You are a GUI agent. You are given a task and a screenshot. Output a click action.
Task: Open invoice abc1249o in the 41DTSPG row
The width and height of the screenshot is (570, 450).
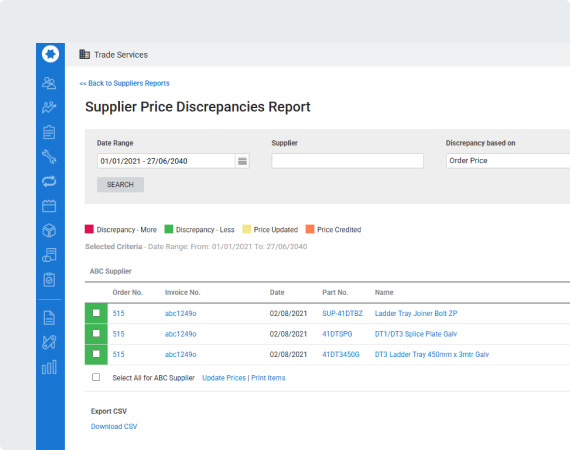coord(181,334)
